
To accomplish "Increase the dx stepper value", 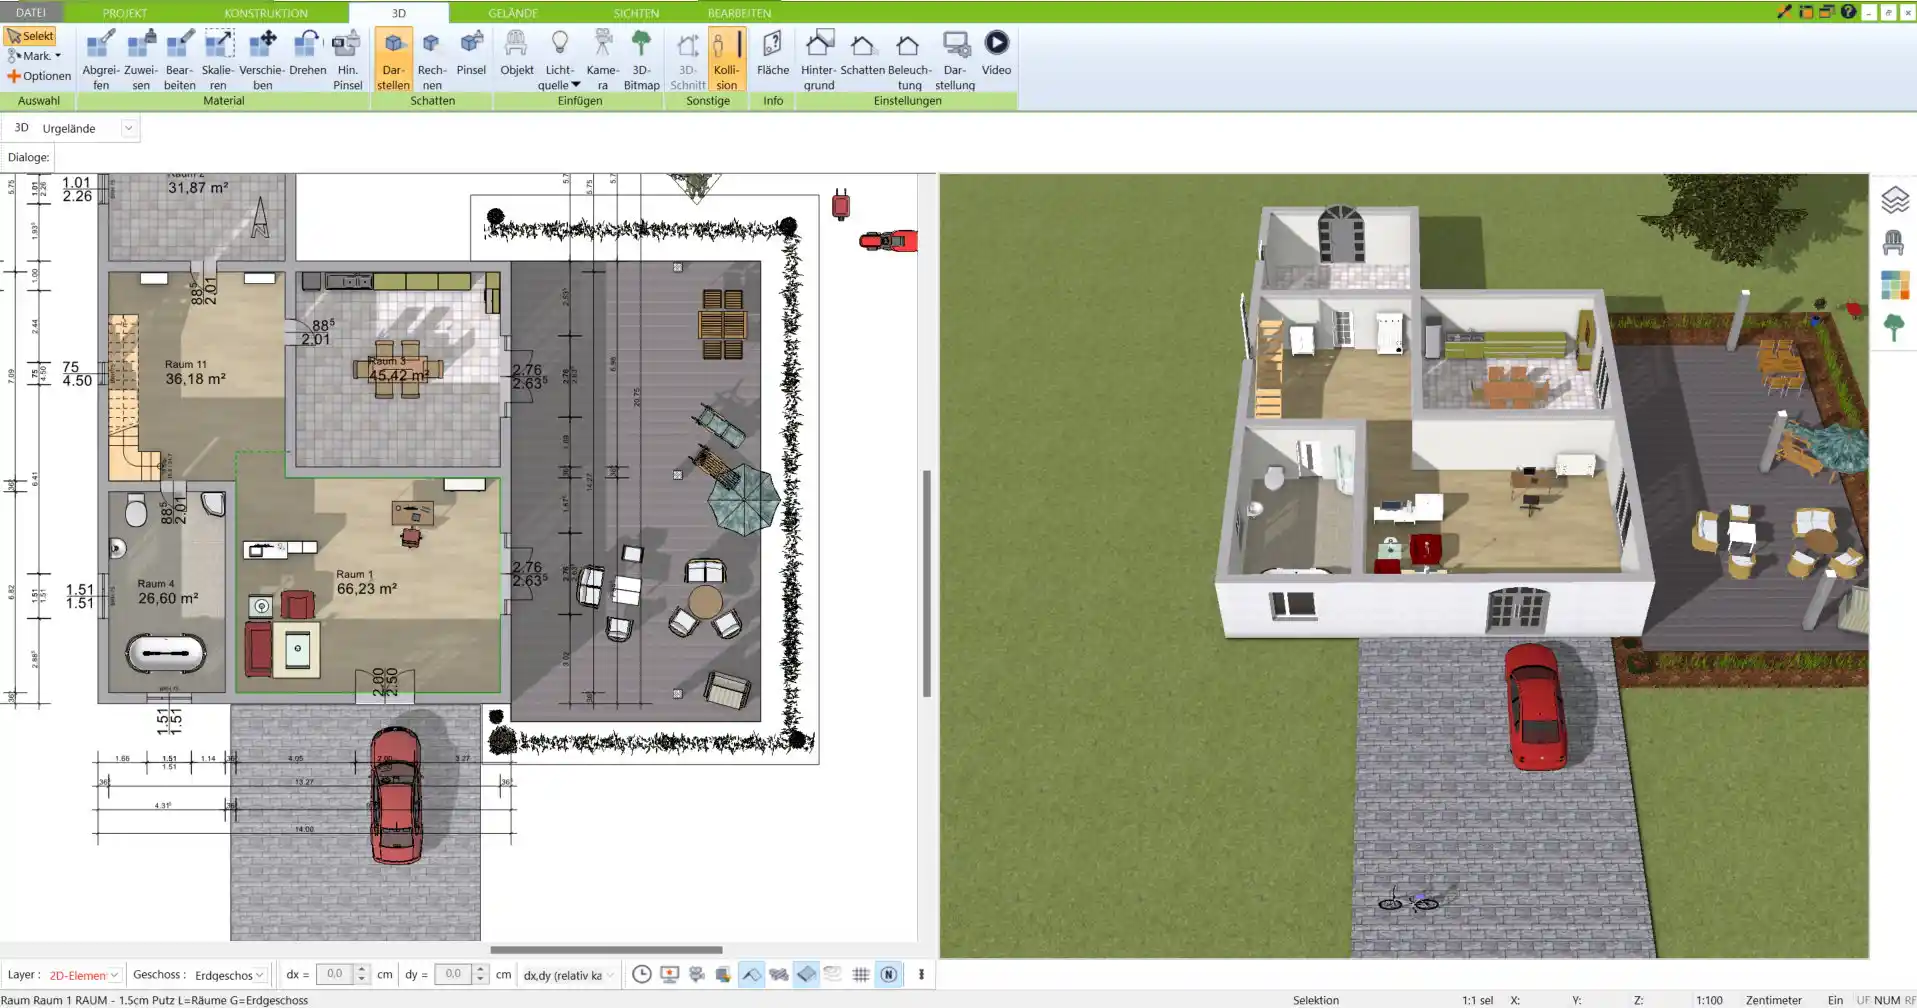I will click(362, 969).
